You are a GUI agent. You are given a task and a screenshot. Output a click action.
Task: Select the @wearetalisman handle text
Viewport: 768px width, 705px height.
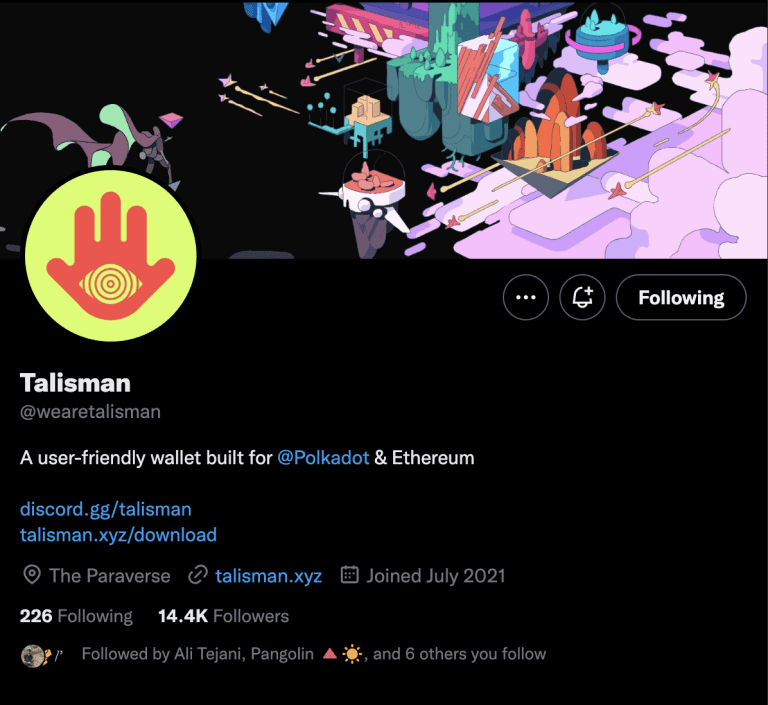pyautogui.click(x=90, y=412)
